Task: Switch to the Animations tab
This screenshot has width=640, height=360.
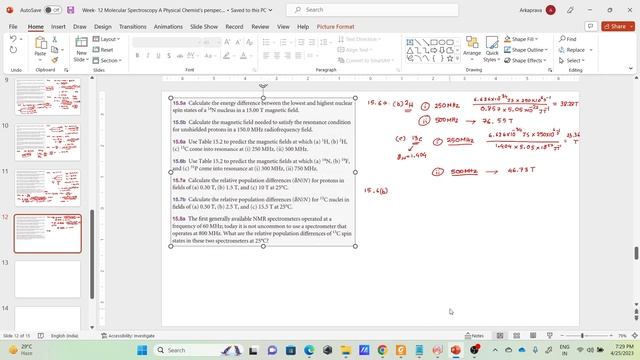Action: click(x=168, y=27)
